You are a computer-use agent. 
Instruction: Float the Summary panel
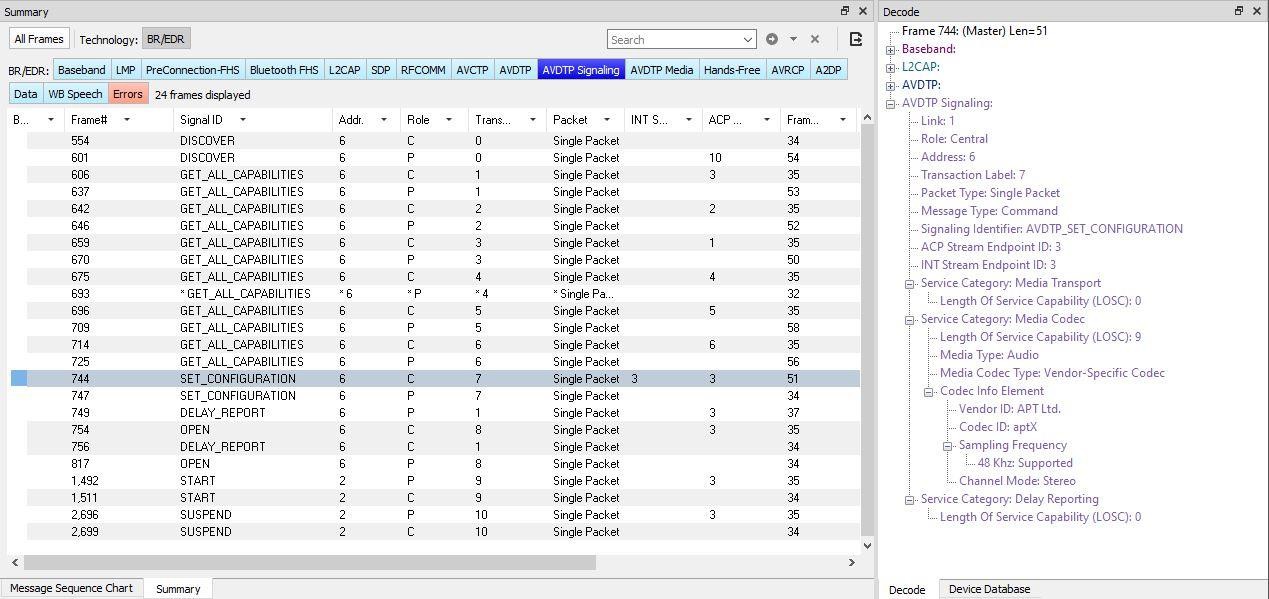point(845,11)
